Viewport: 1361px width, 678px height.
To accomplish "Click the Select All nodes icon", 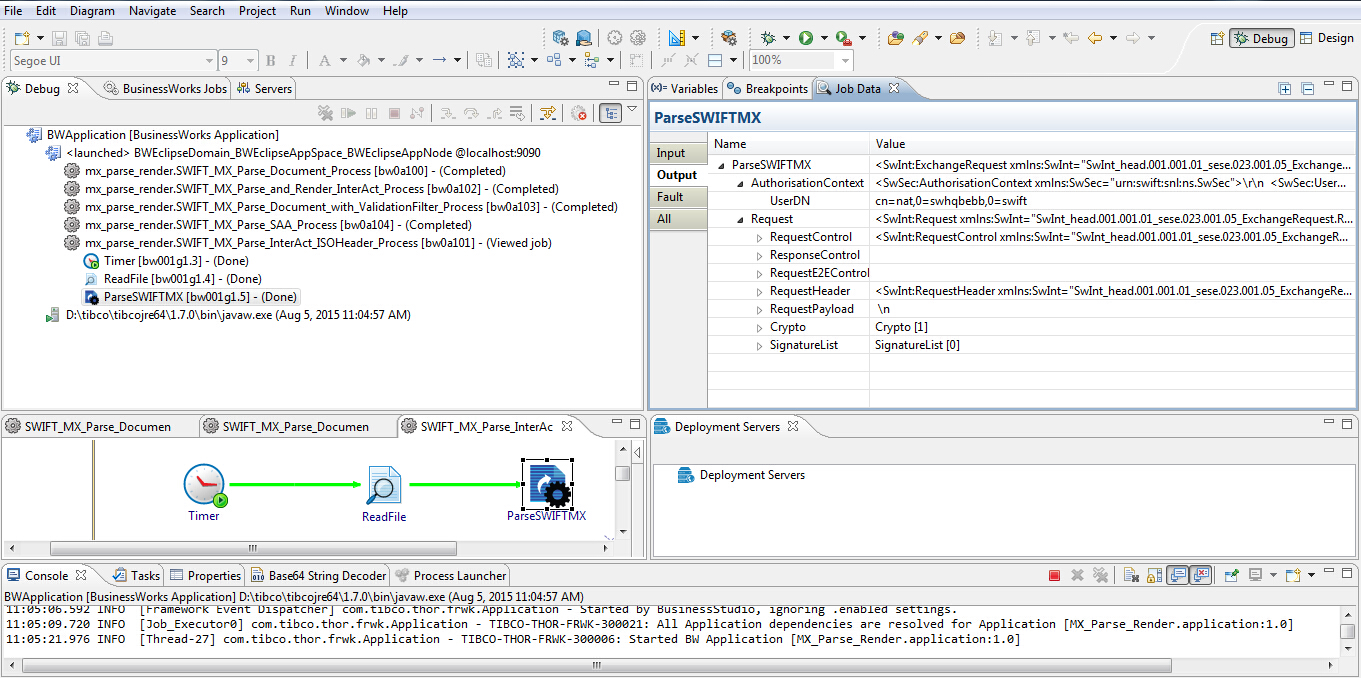I will [x=516, y=60].
